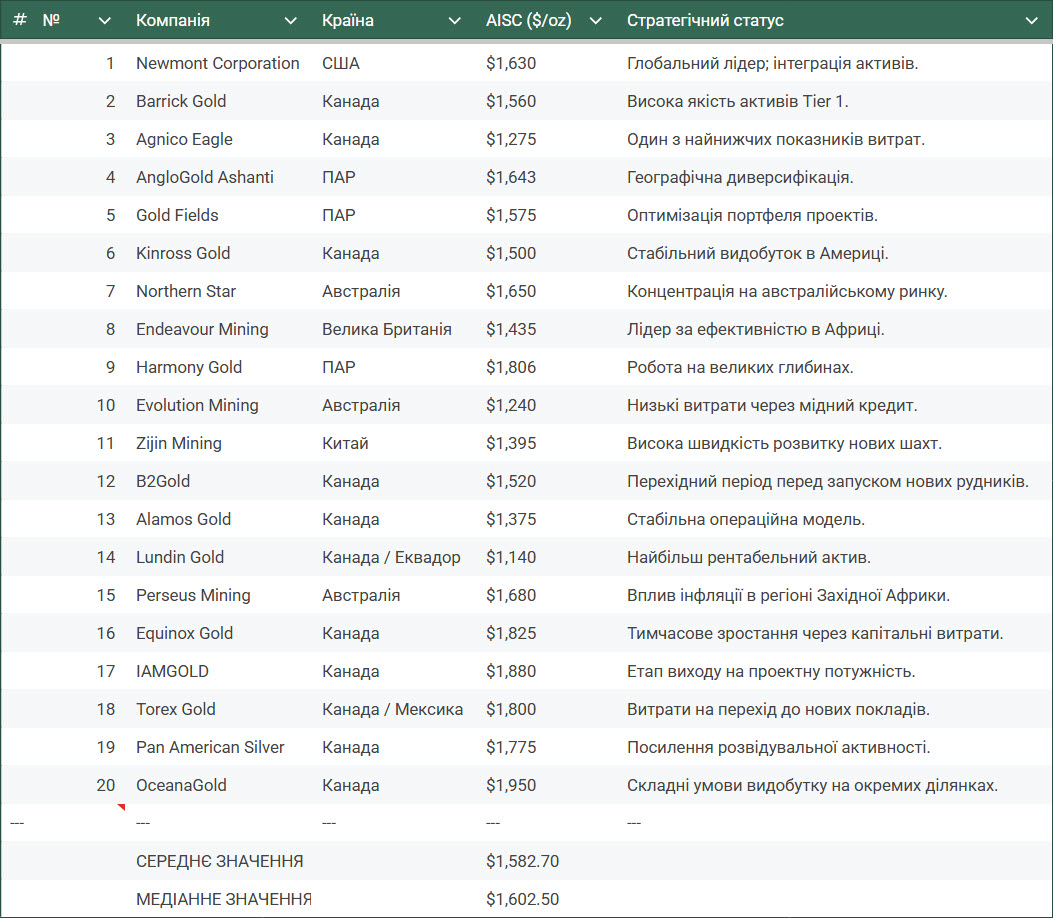The image size is (1053, 918).
Task: Select the Канада / Мексика country cell
Action: click(x=392, y=709)
